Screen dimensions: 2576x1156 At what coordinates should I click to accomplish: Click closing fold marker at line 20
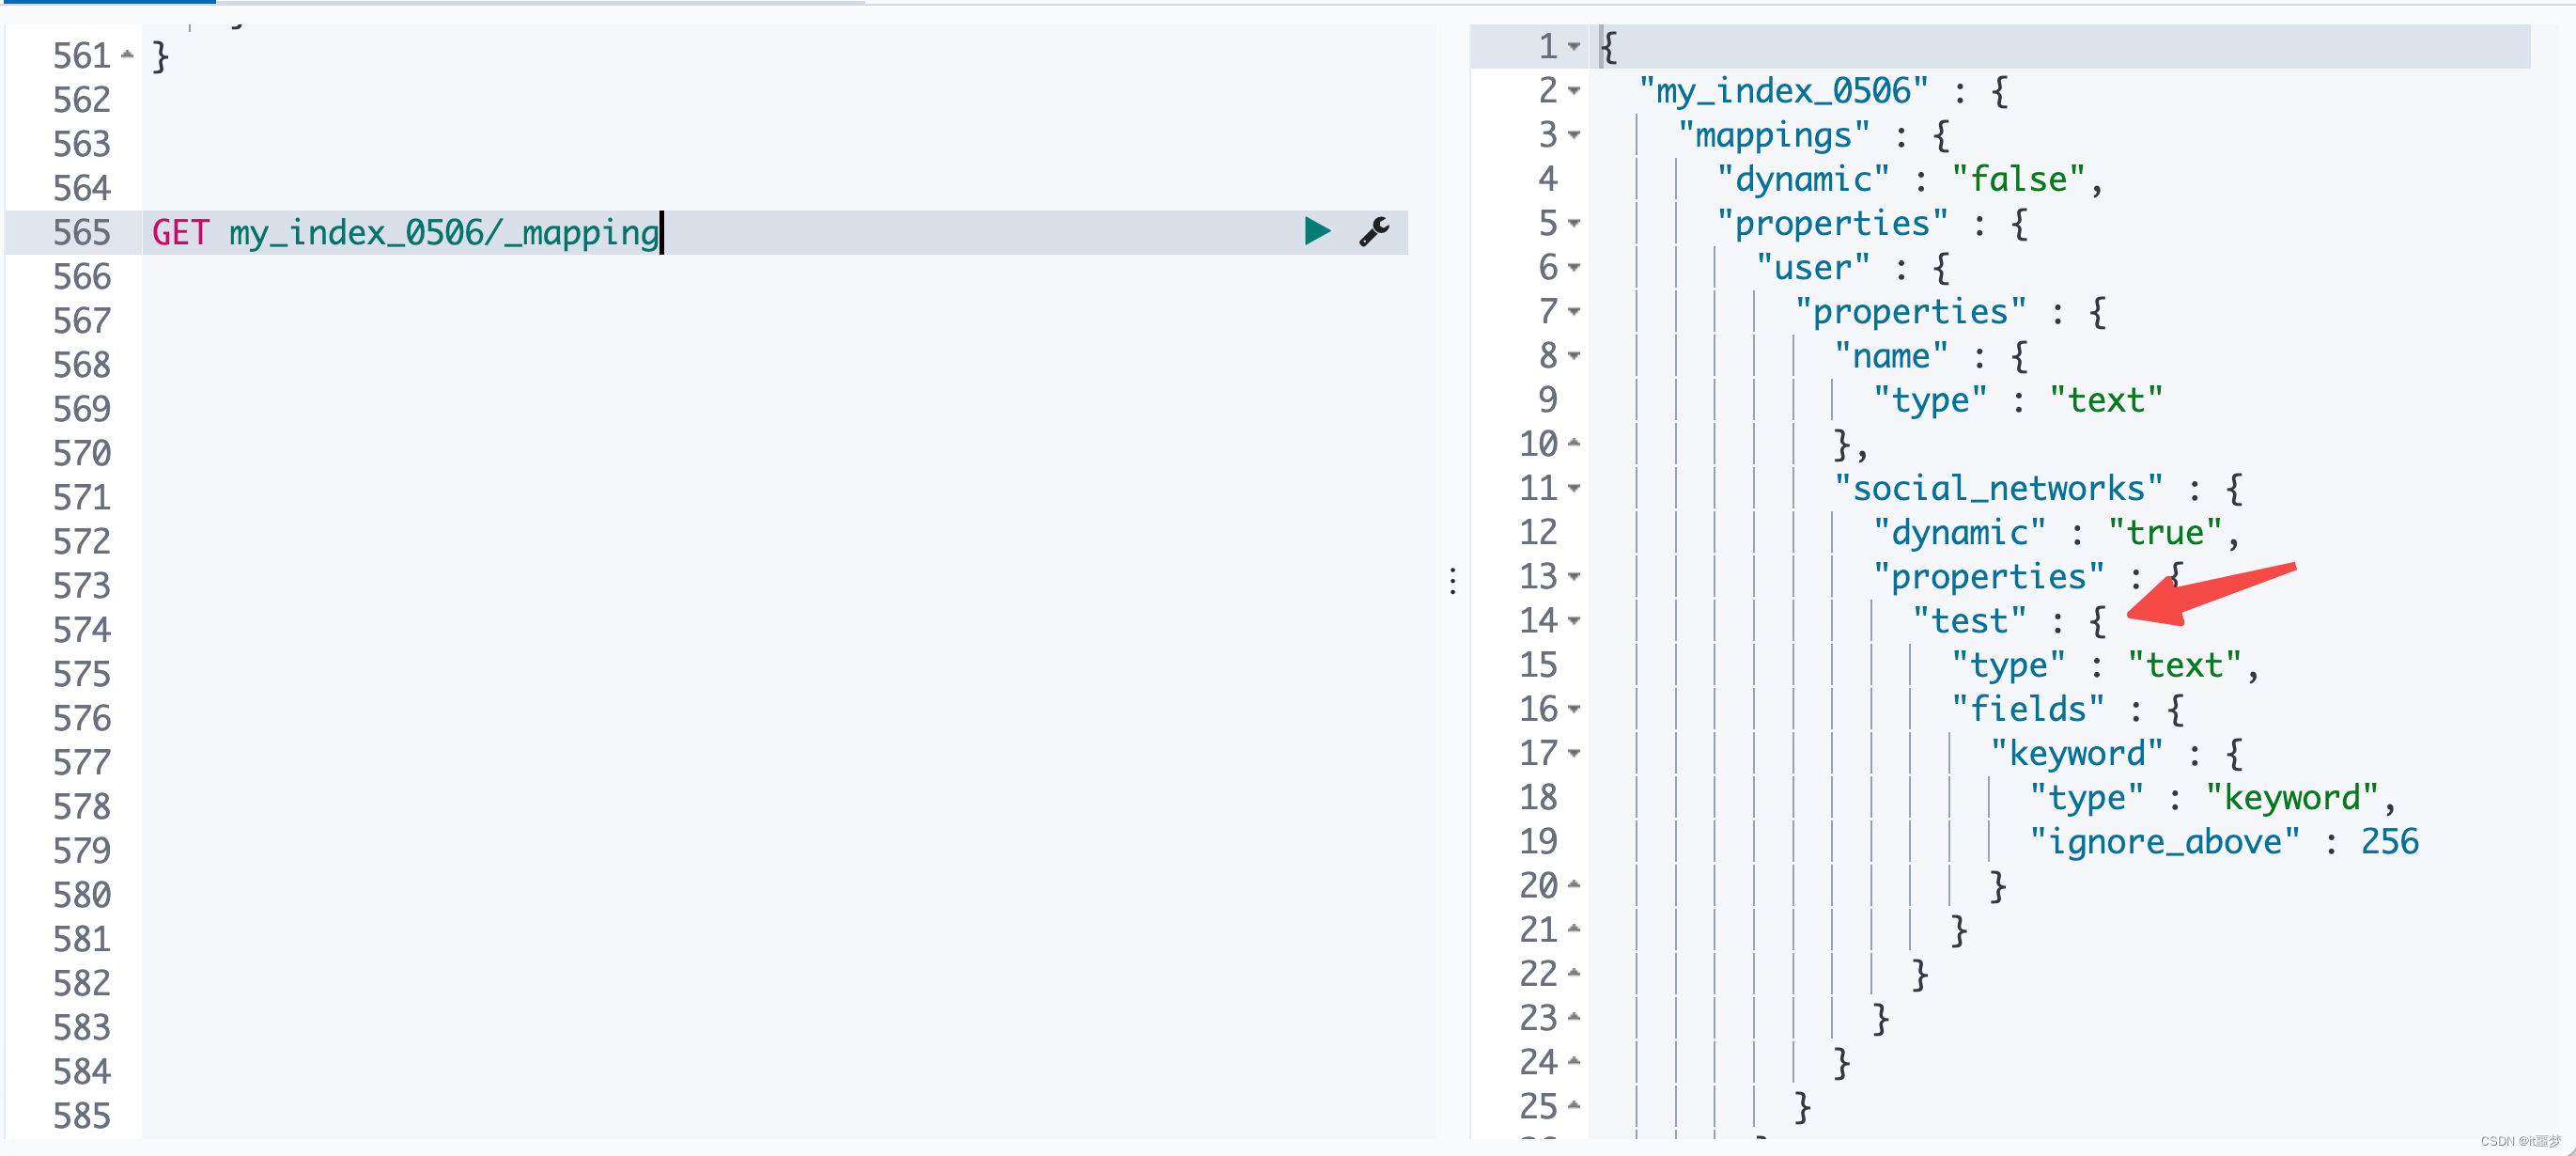(x=1574, y=884)
